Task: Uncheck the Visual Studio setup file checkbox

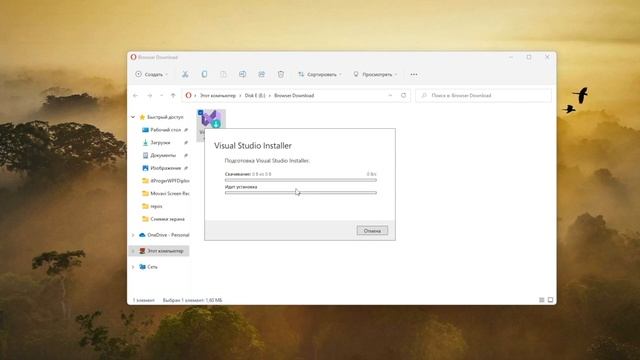Action: point(200,113)
